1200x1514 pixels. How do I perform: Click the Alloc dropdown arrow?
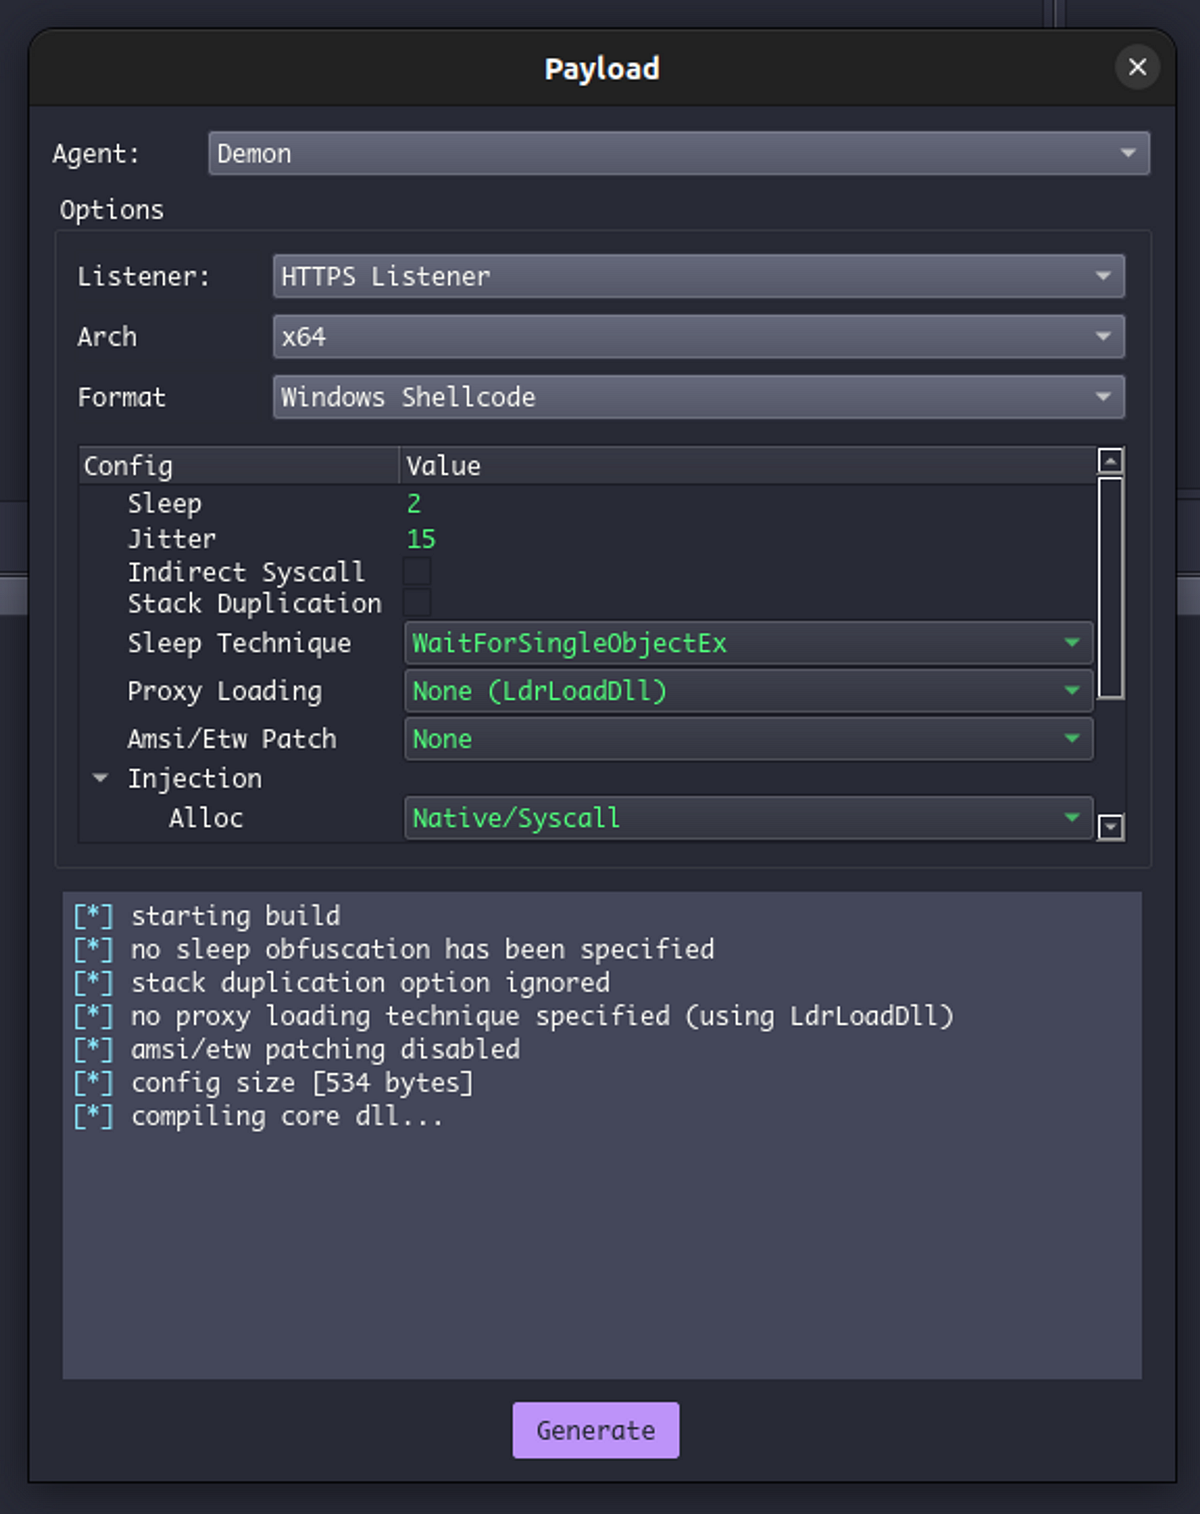click(1071, 818)
